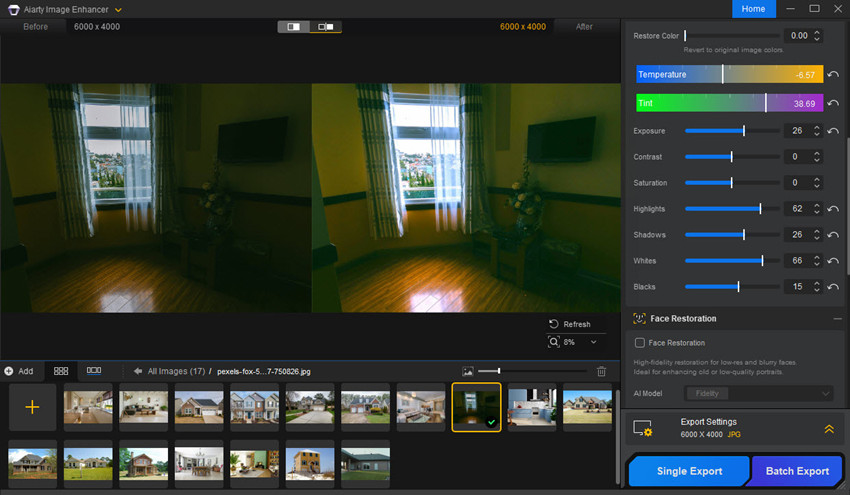Image resolution: width=850 pixels, height=495 pixels.
Task: Click the Single Export button
Action: 689,471
